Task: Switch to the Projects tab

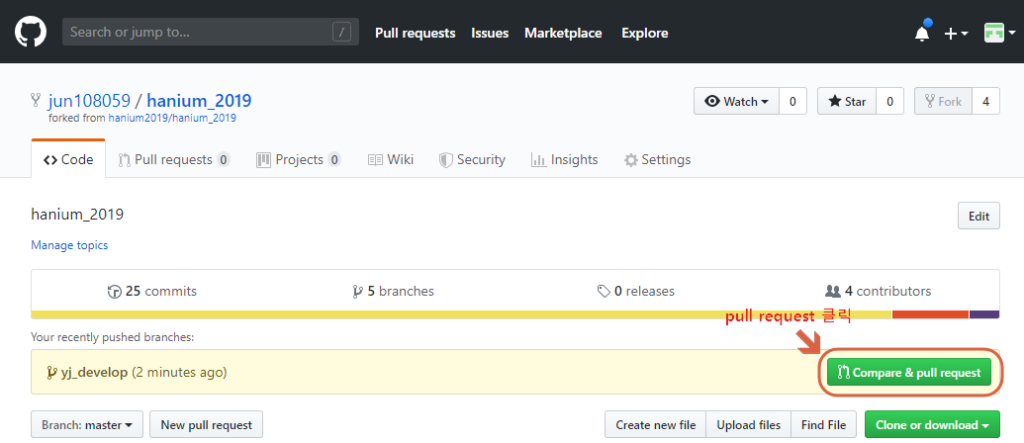Action: coord(298,159)
